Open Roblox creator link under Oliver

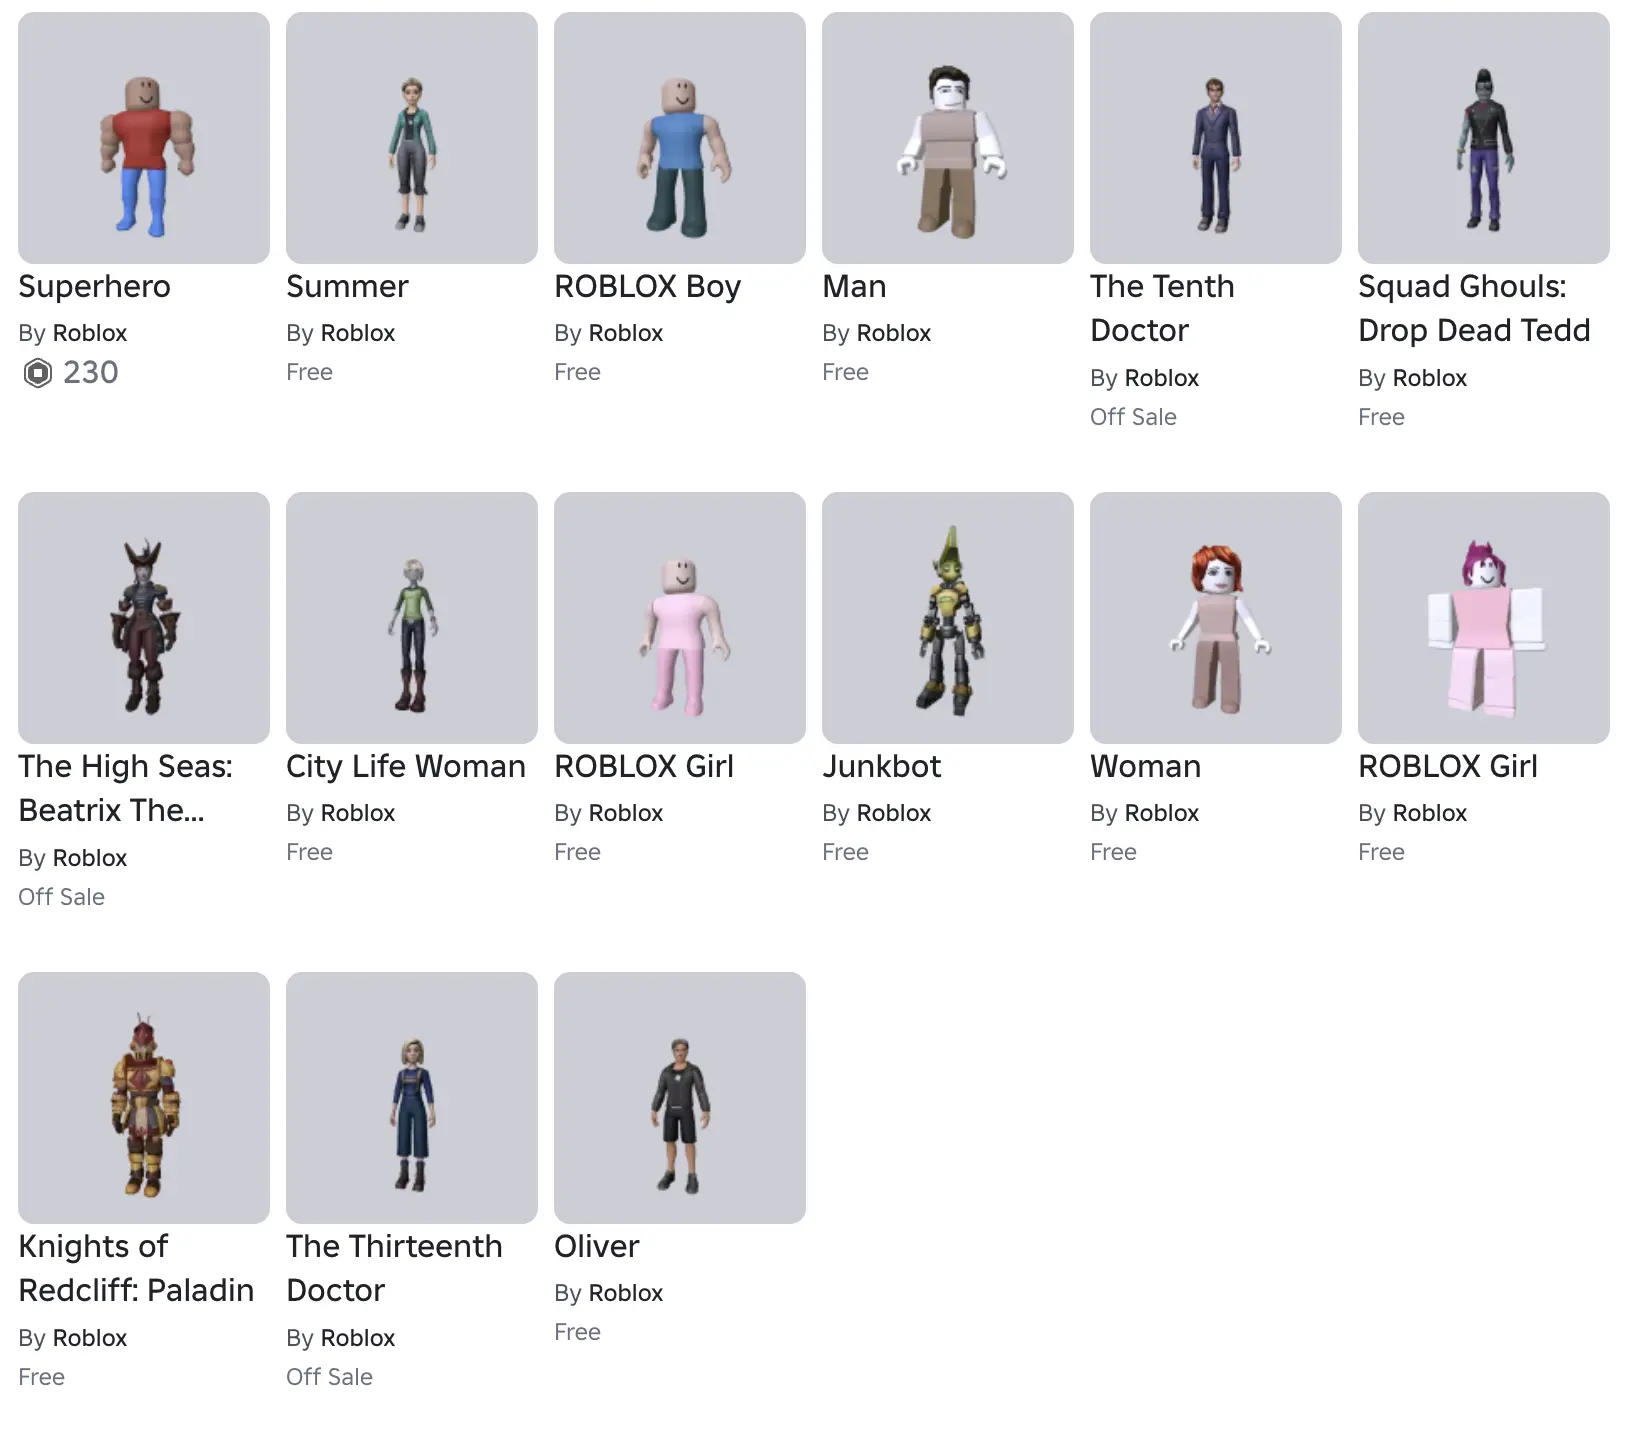click(x=625, y=1293)
